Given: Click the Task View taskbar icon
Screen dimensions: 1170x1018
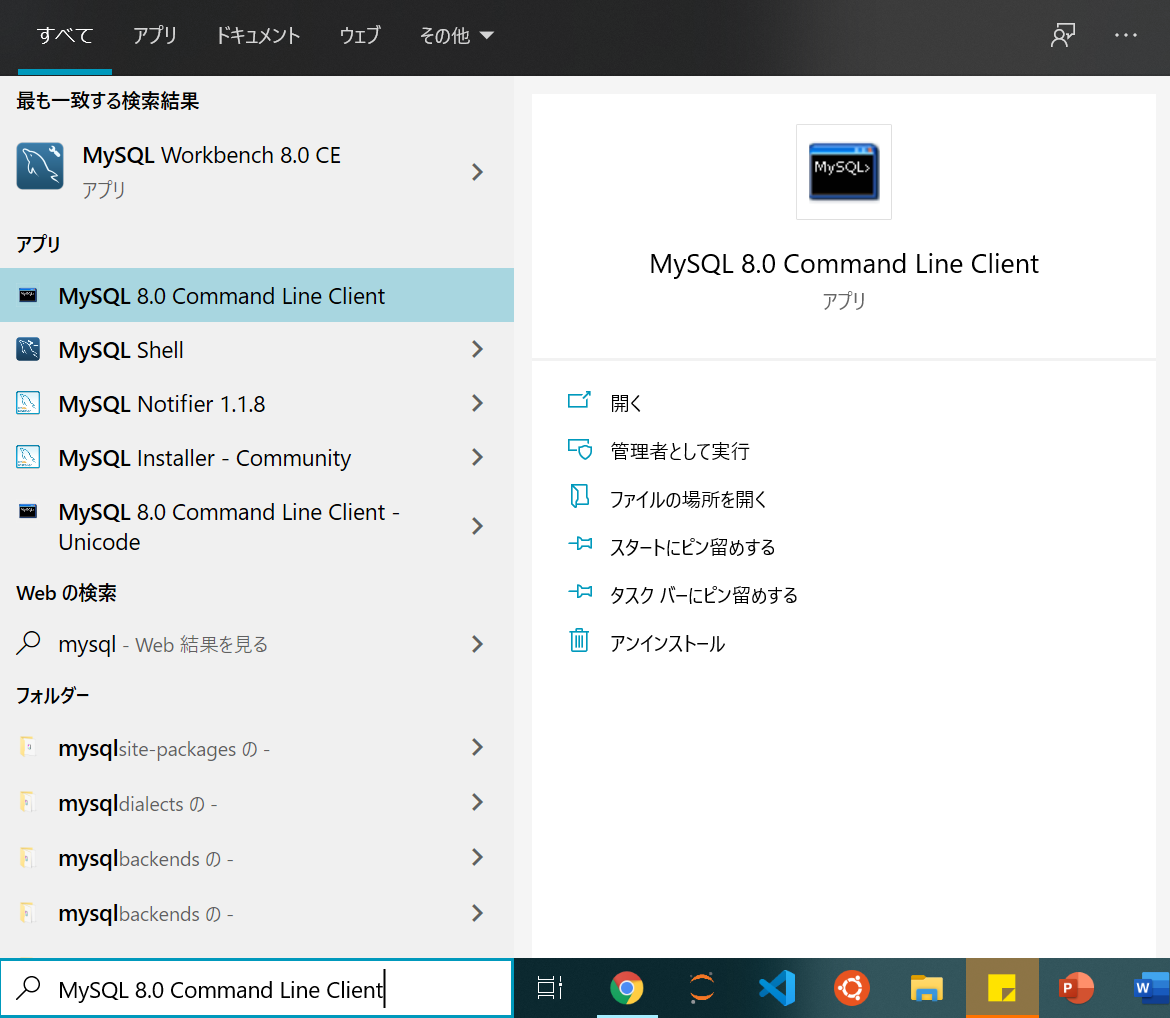Looking at the screenshot, I should (550, 988).
